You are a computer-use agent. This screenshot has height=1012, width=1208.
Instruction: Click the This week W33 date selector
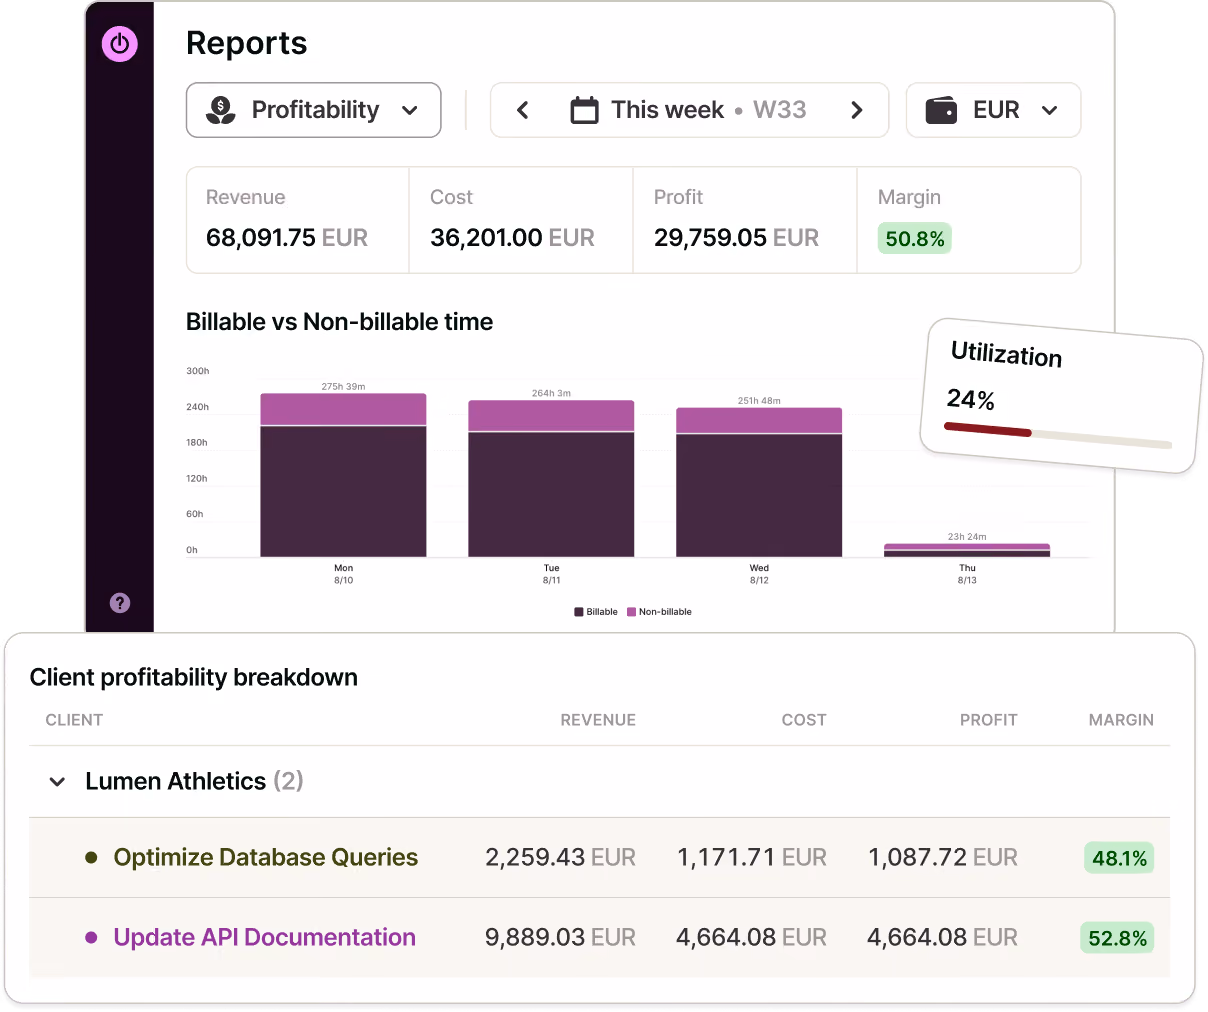tap(689, 110)
